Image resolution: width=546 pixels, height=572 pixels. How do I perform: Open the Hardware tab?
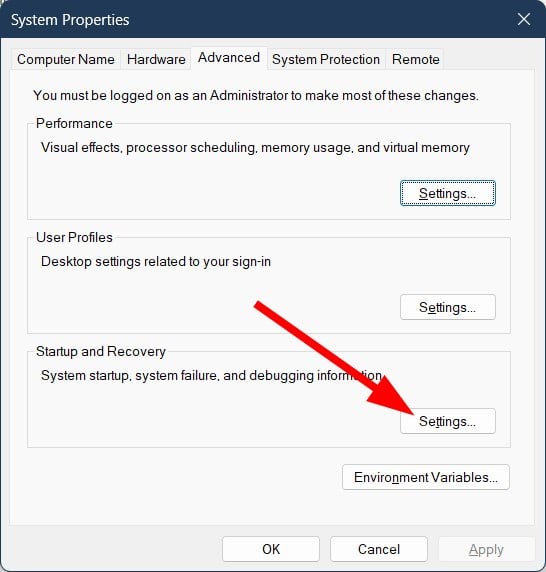click(156, 59)
